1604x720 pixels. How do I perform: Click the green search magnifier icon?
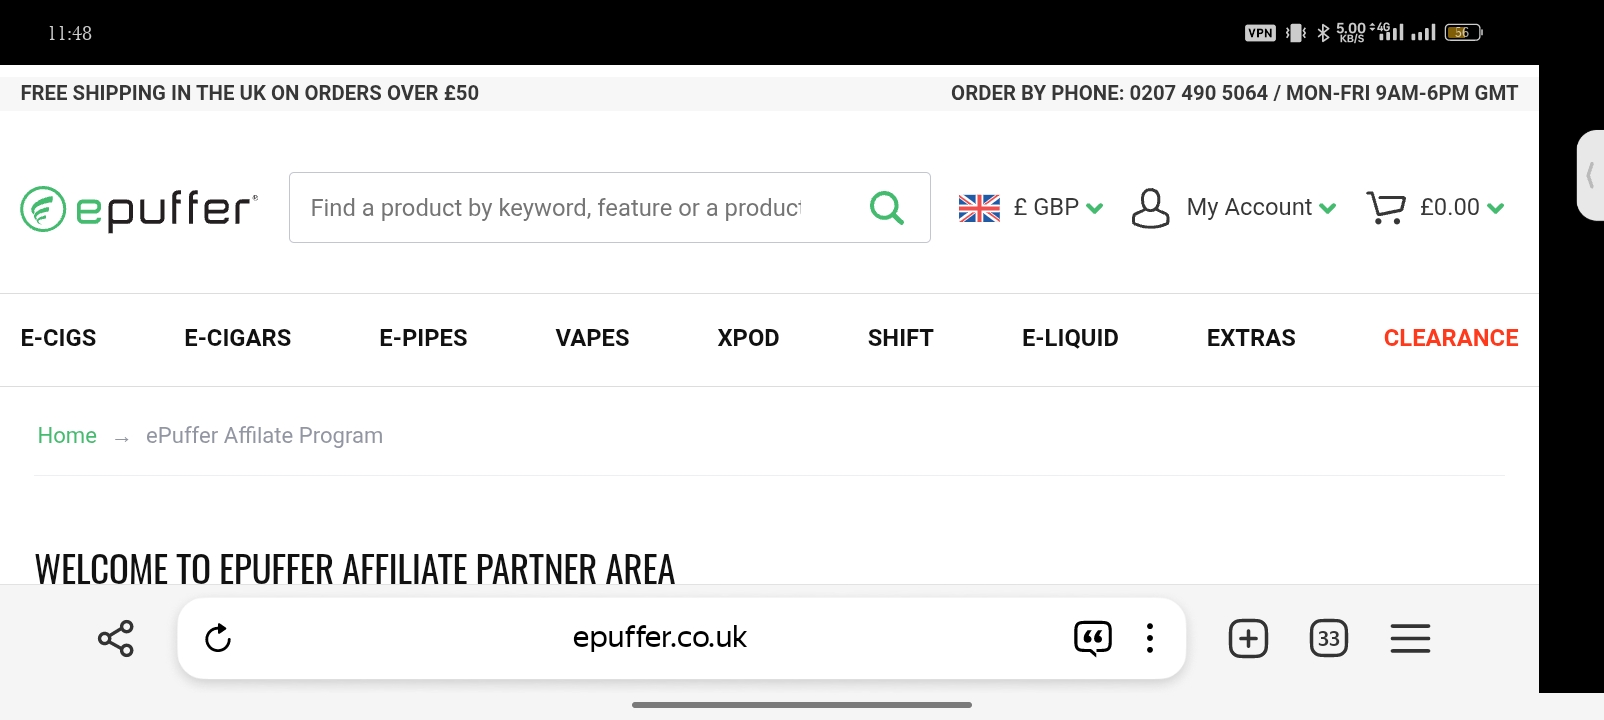click(887, 208)
